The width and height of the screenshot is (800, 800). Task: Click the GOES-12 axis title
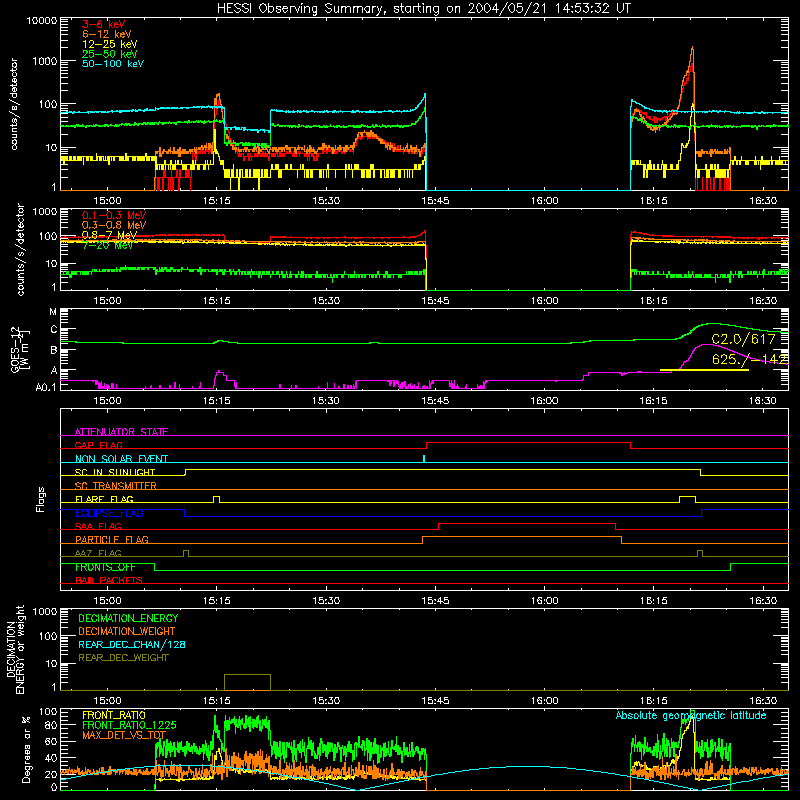click(20, 349)
